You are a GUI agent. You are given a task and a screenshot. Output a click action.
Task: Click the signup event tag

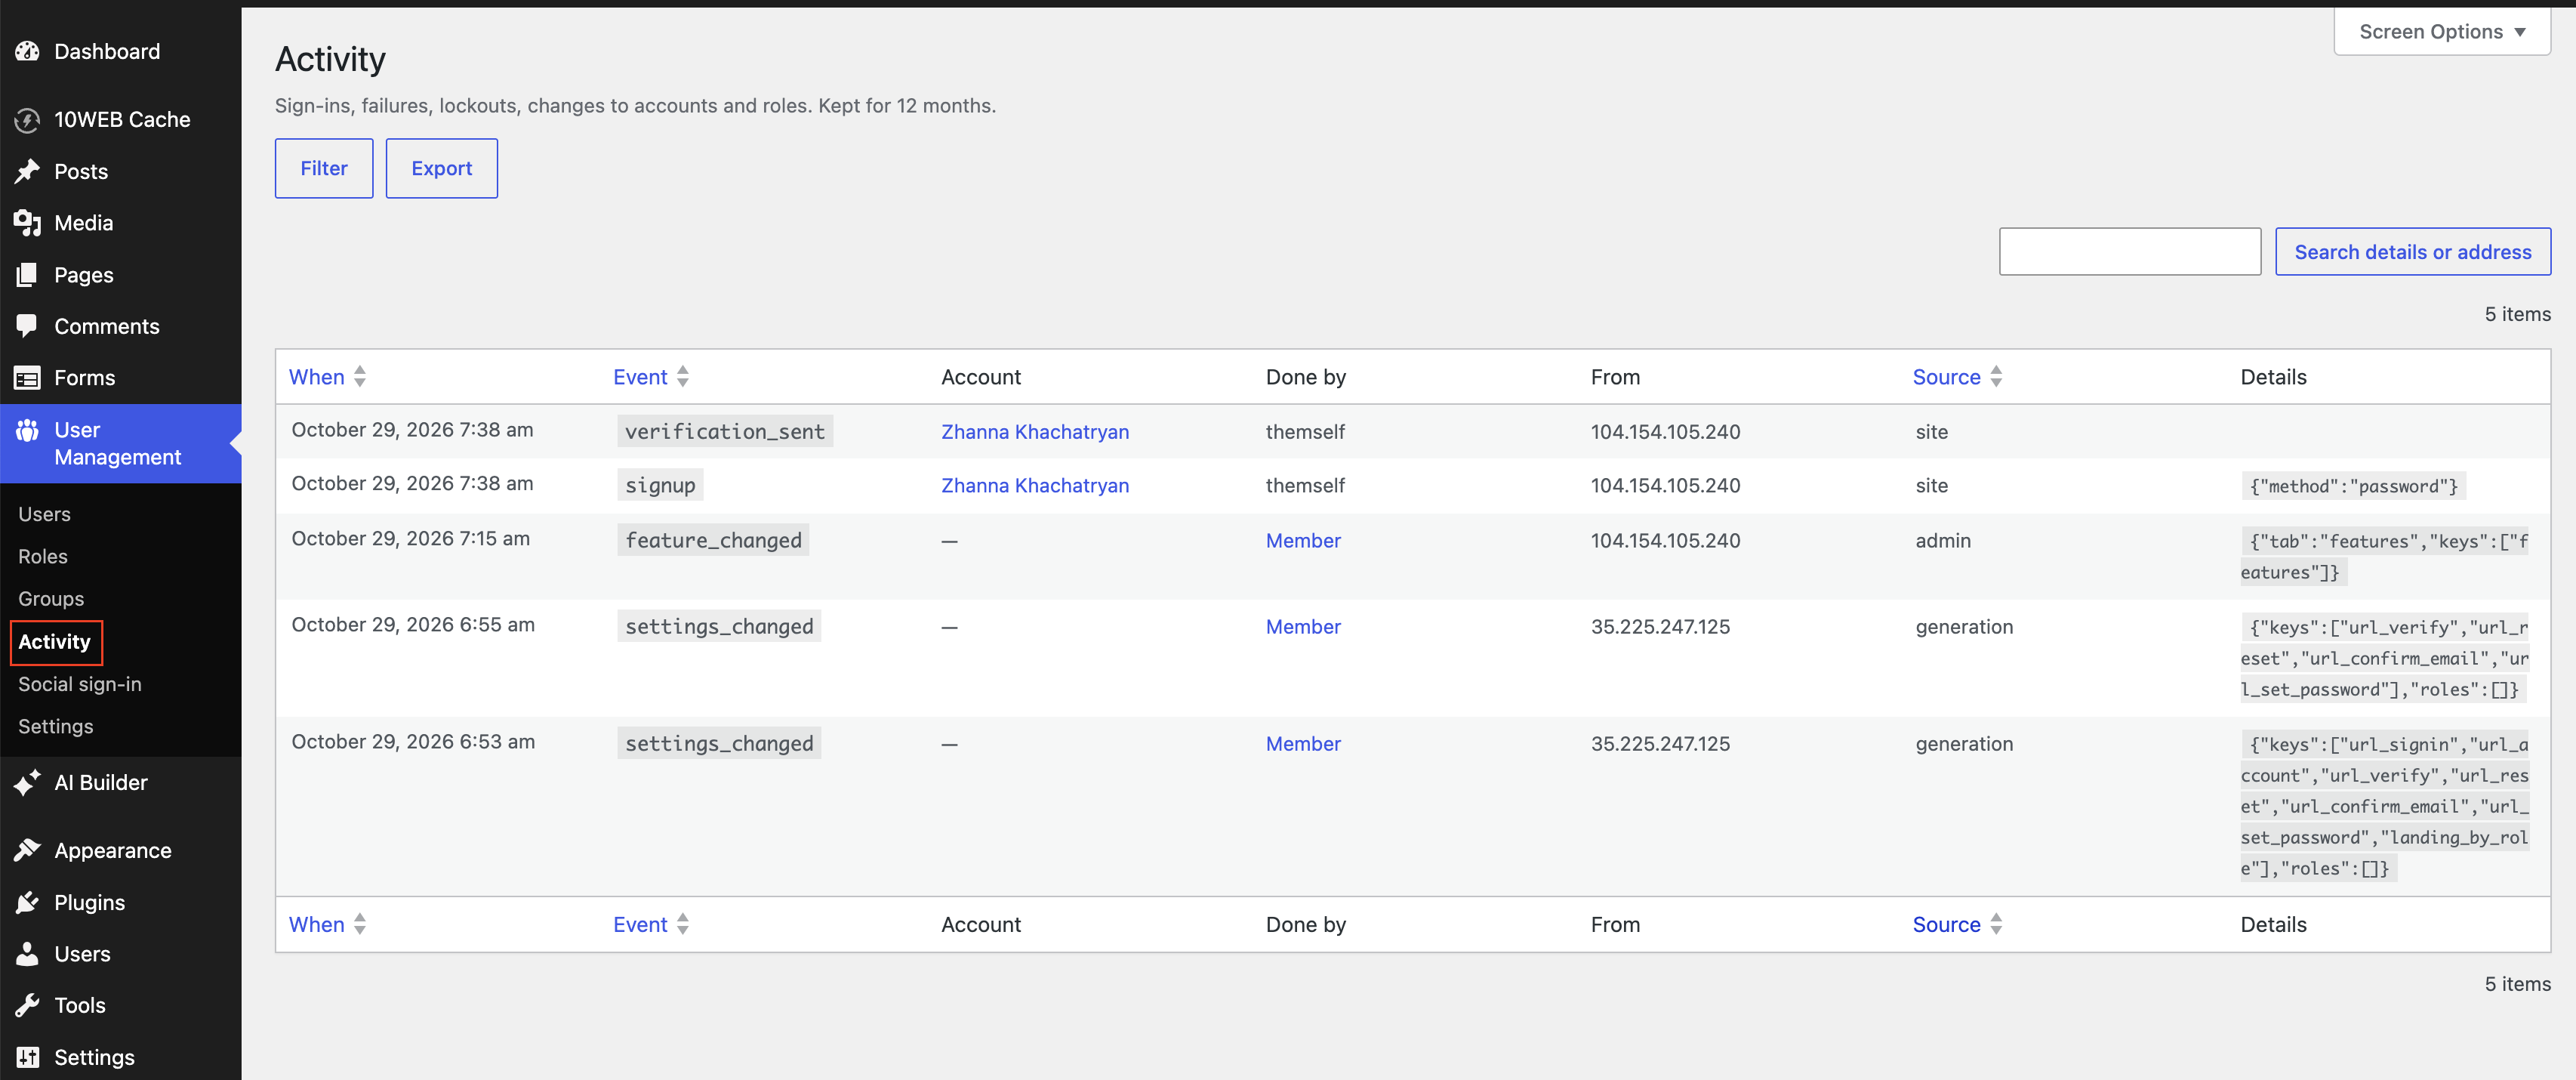click(660, 485)
